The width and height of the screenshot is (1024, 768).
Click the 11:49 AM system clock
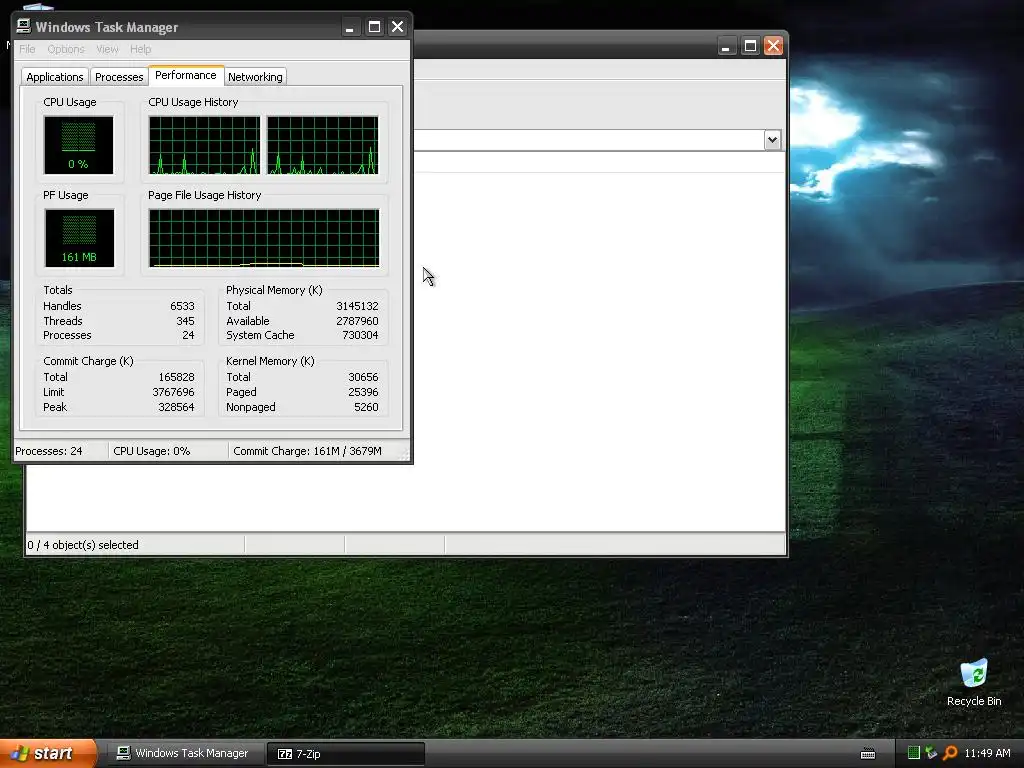point(987,753)
